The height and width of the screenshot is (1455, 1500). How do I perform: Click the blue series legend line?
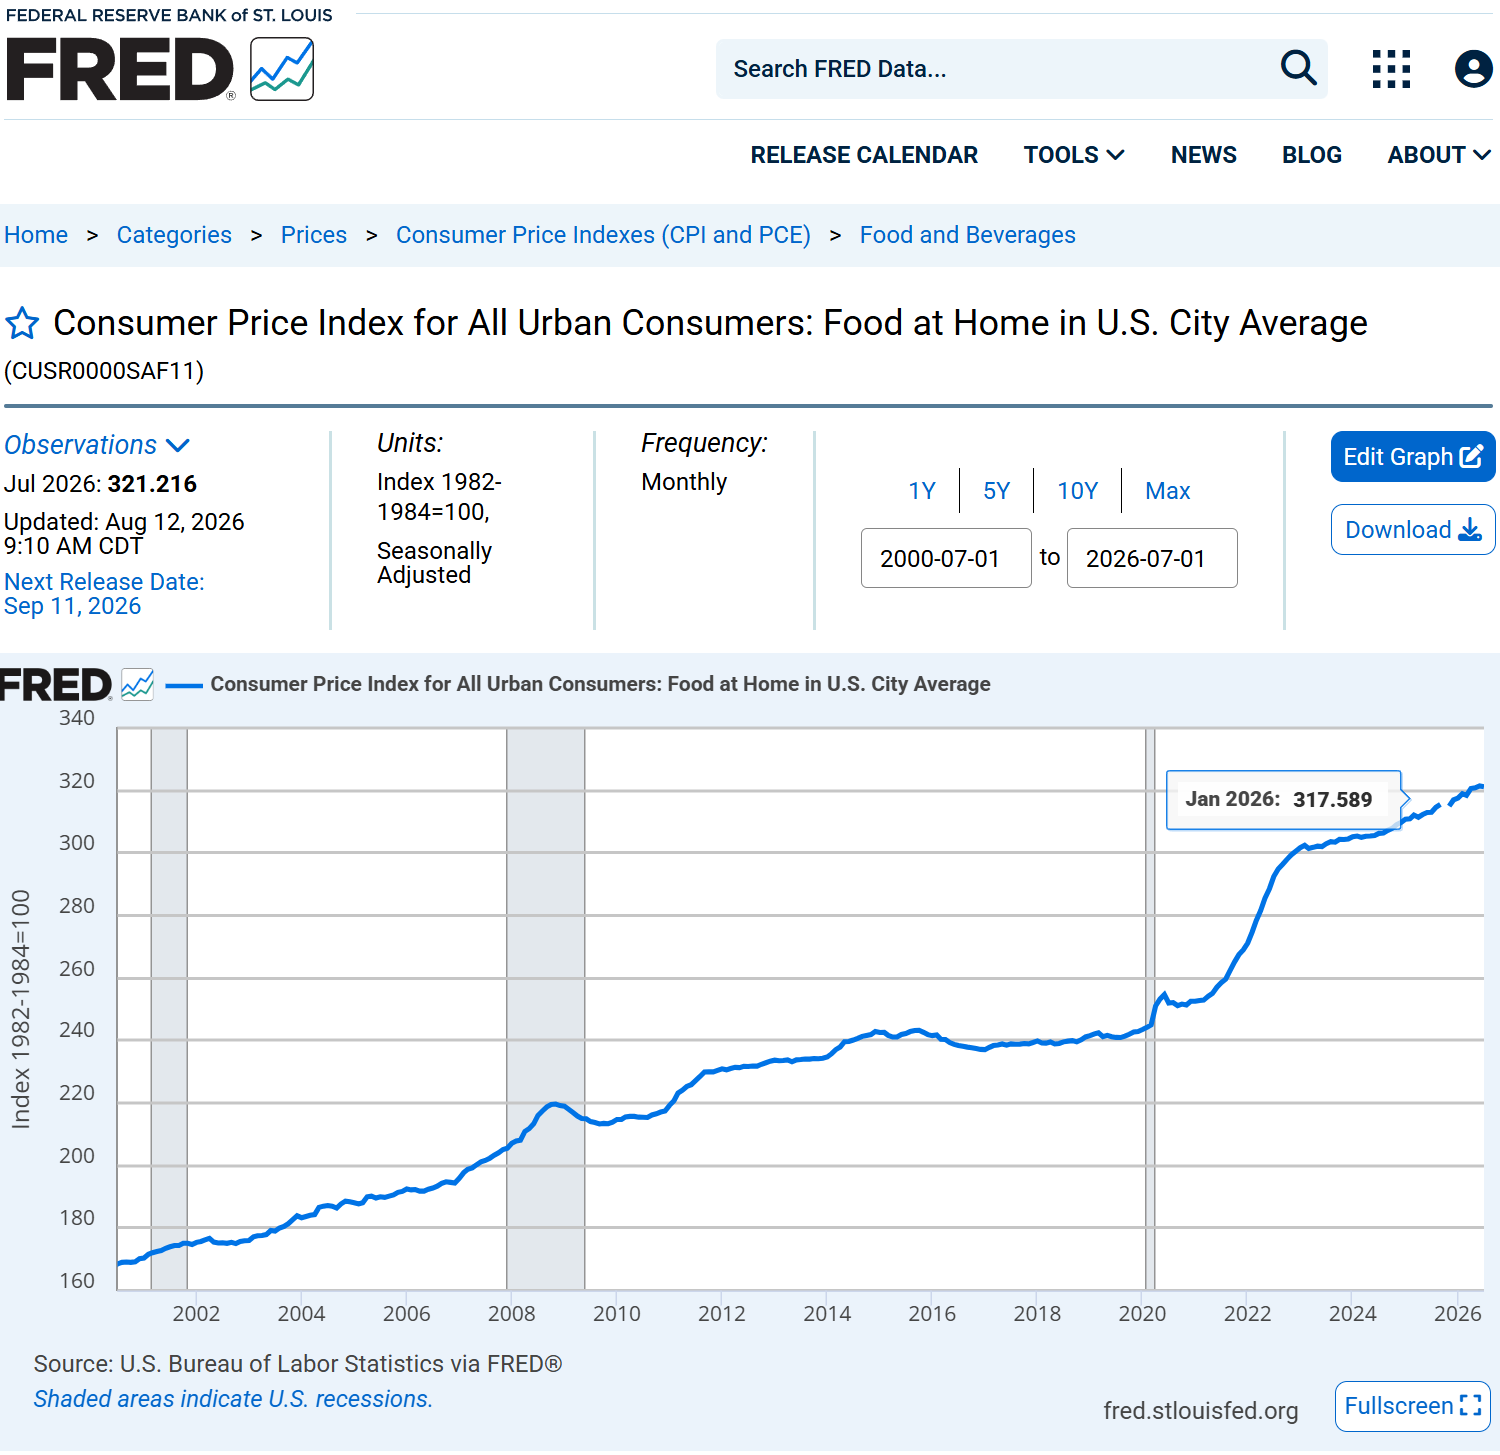coord(184,685)
